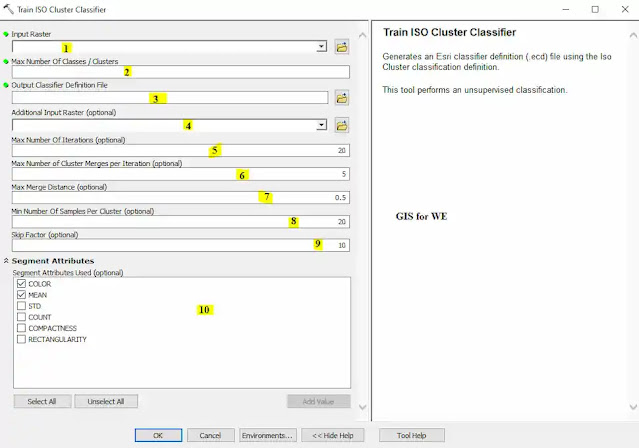This screenshot has height=448, width=639.
Task: Check the COMPACTNESS attribute box
Action: [x=22, y=328]
